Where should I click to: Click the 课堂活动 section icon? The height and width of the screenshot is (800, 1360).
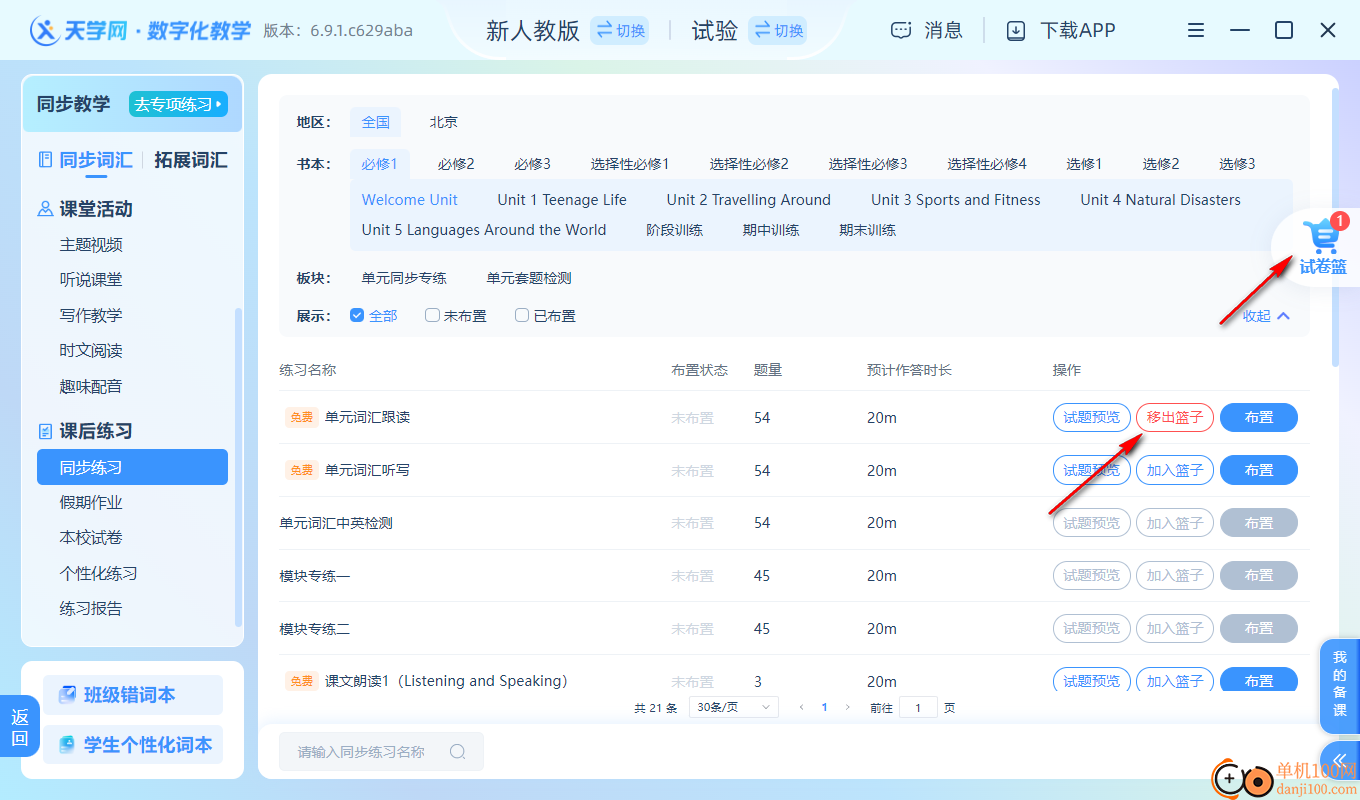[x=45, y=209]
